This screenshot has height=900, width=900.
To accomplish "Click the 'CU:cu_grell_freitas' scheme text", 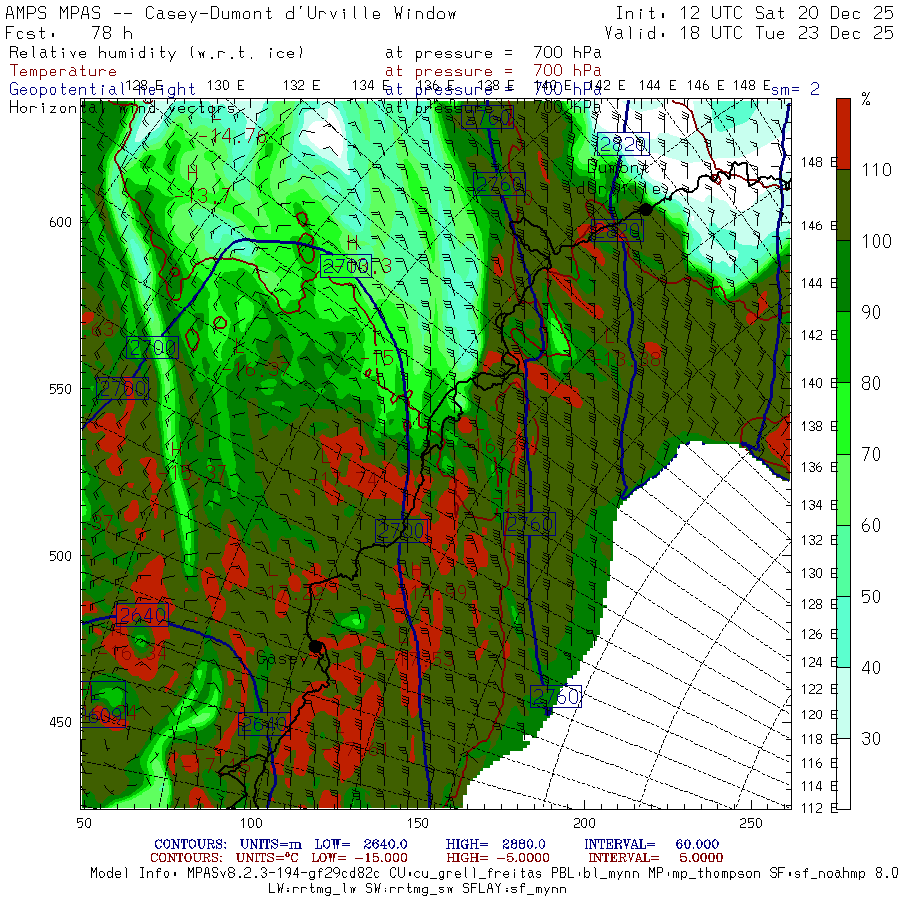I will [x=466, y=874].
